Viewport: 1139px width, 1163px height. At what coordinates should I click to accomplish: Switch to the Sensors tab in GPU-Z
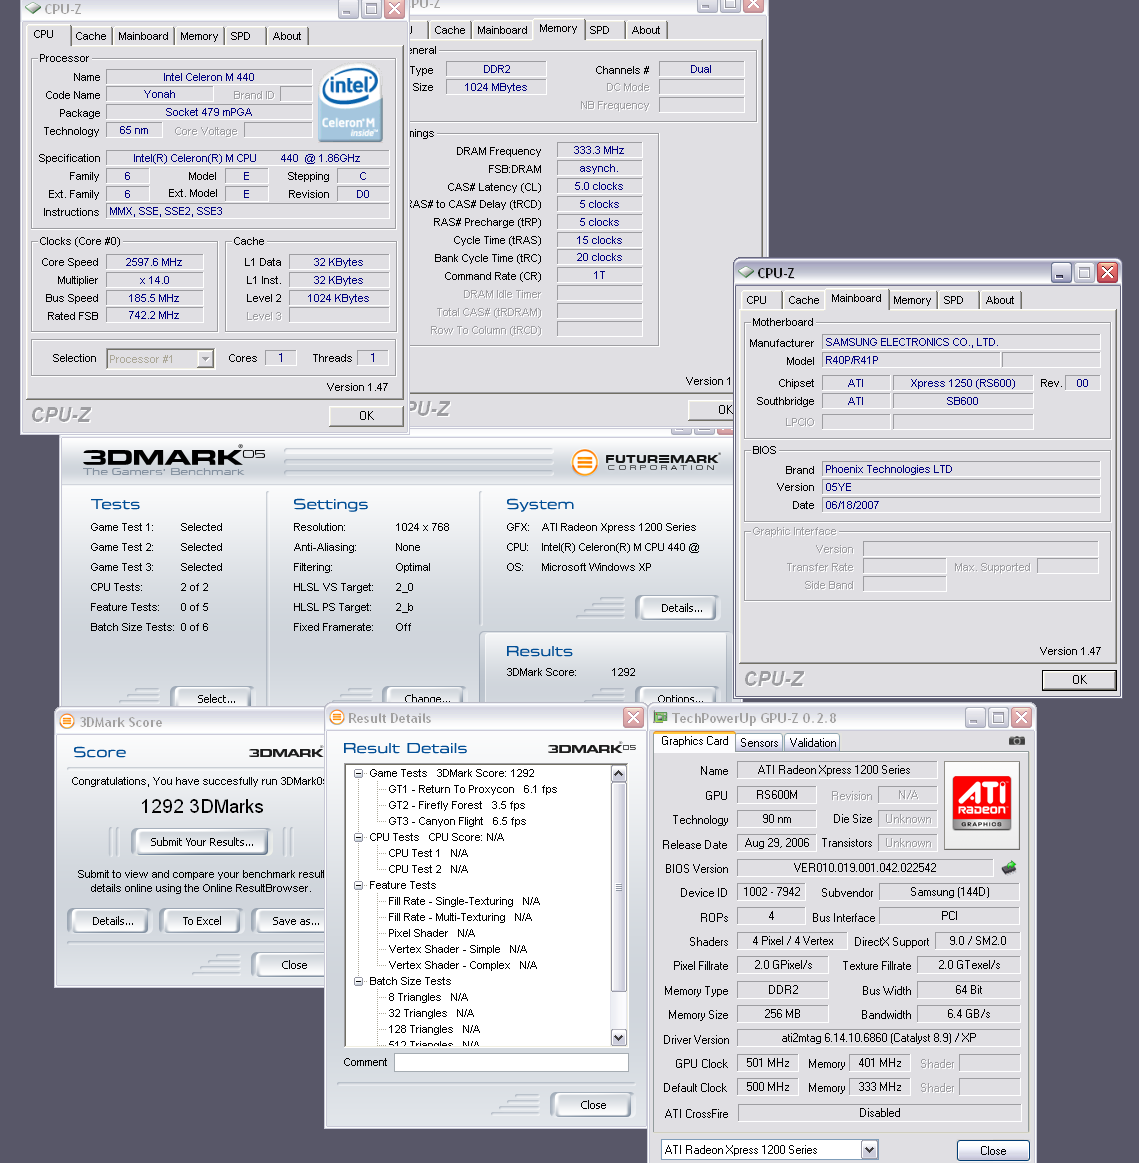click(759, 742)
